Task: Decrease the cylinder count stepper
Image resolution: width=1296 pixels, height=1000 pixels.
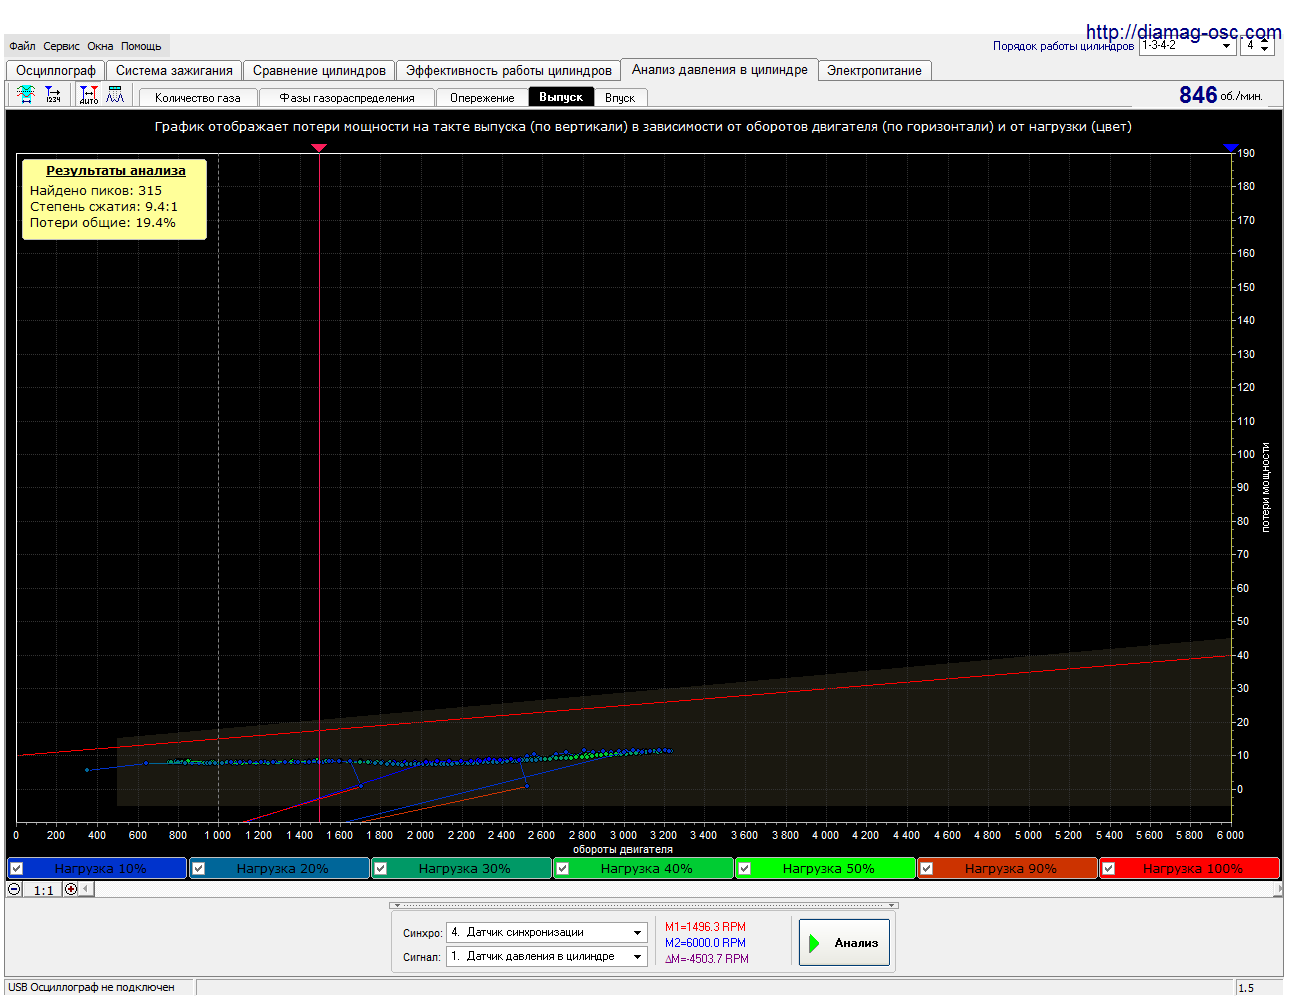Action: coord(1265,50)
